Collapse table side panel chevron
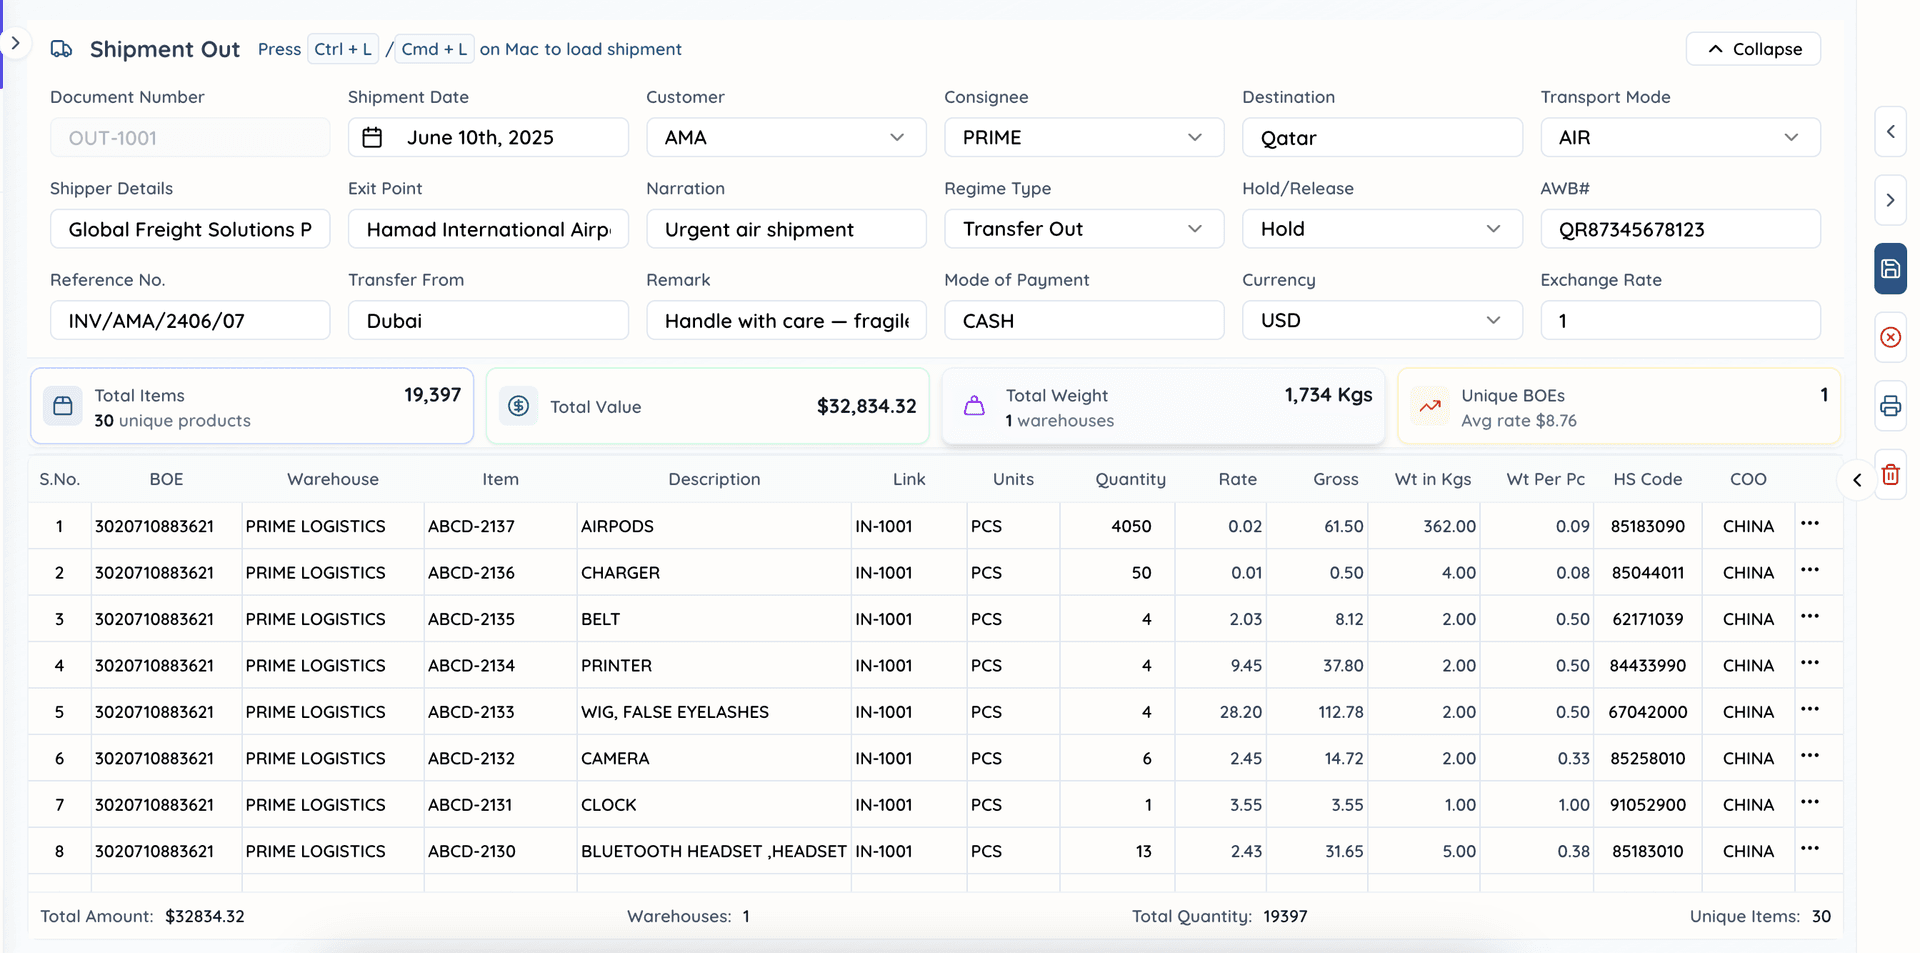This screenshot has width=1920, height=953. (1857, 480)
